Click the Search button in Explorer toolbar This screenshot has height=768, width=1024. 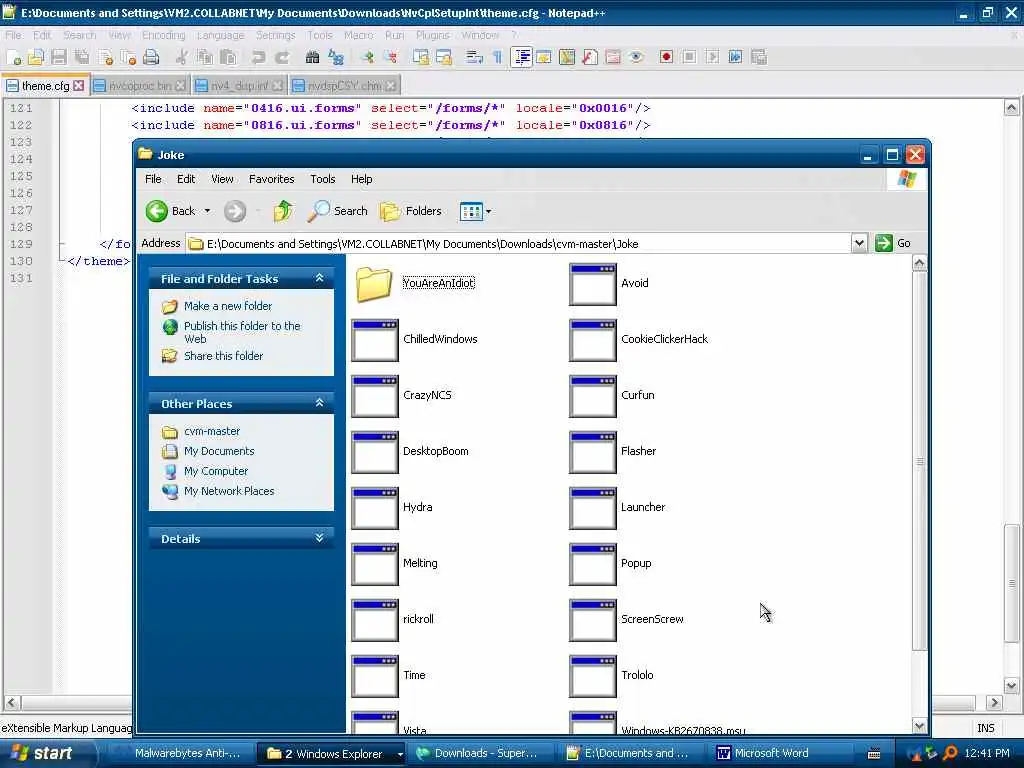pos(338,211)
